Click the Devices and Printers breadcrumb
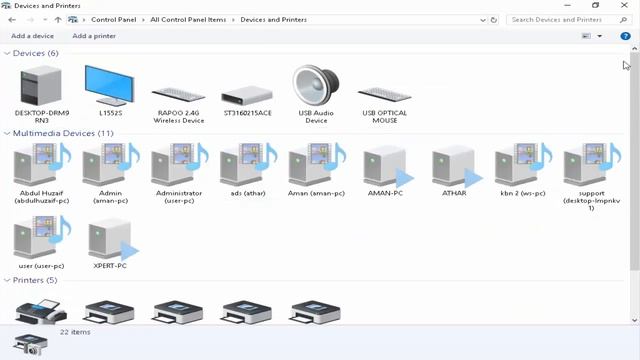 tap(273, 20)
